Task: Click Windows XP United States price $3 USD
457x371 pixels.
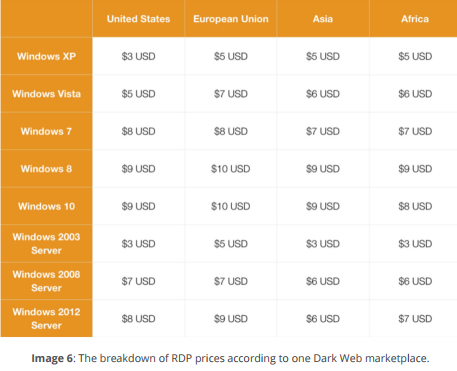Action: pyautogui.click(x=138, y=56)
